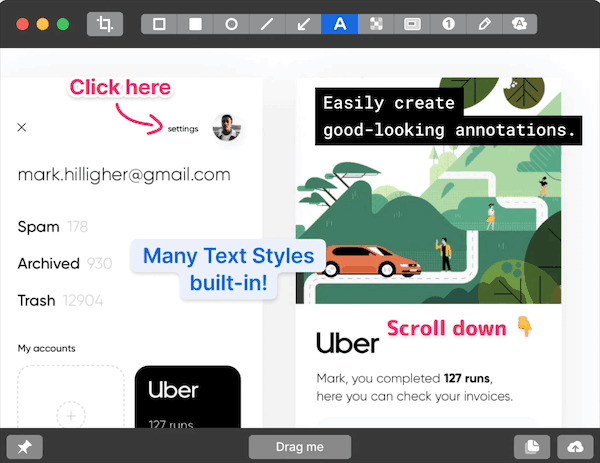600x463 pixels.
Task: Select the text annotation tool
Action: point(340,24)
